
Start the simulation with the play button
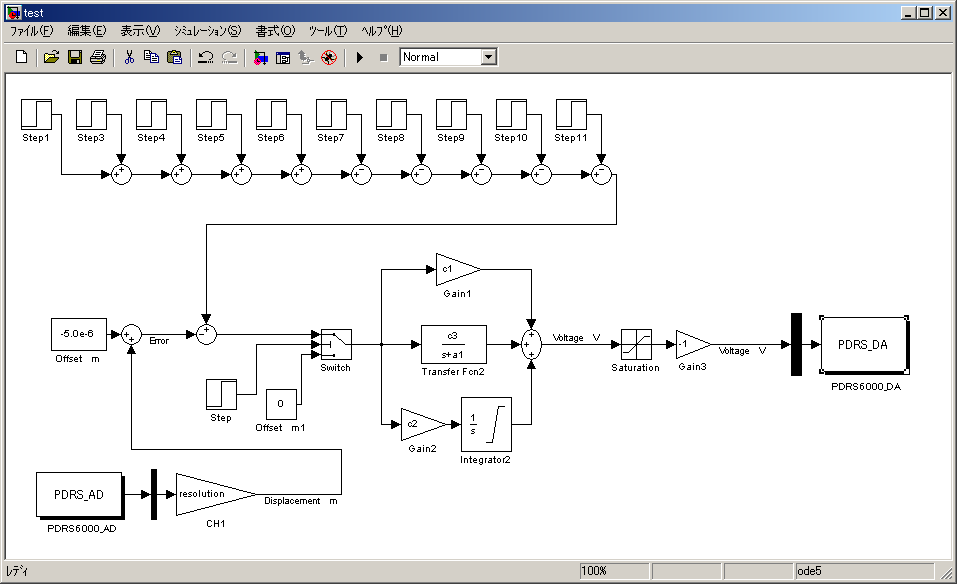[360, 58]
